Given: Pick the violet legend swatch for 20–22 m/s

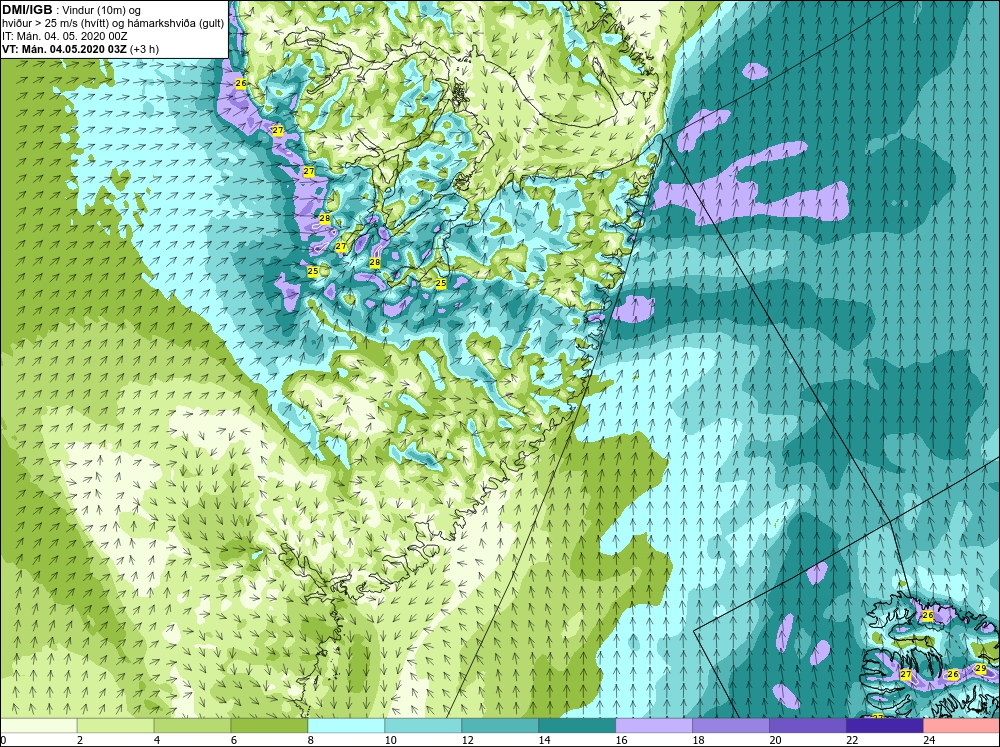Looking at the screenshot, I should [807, 726].
